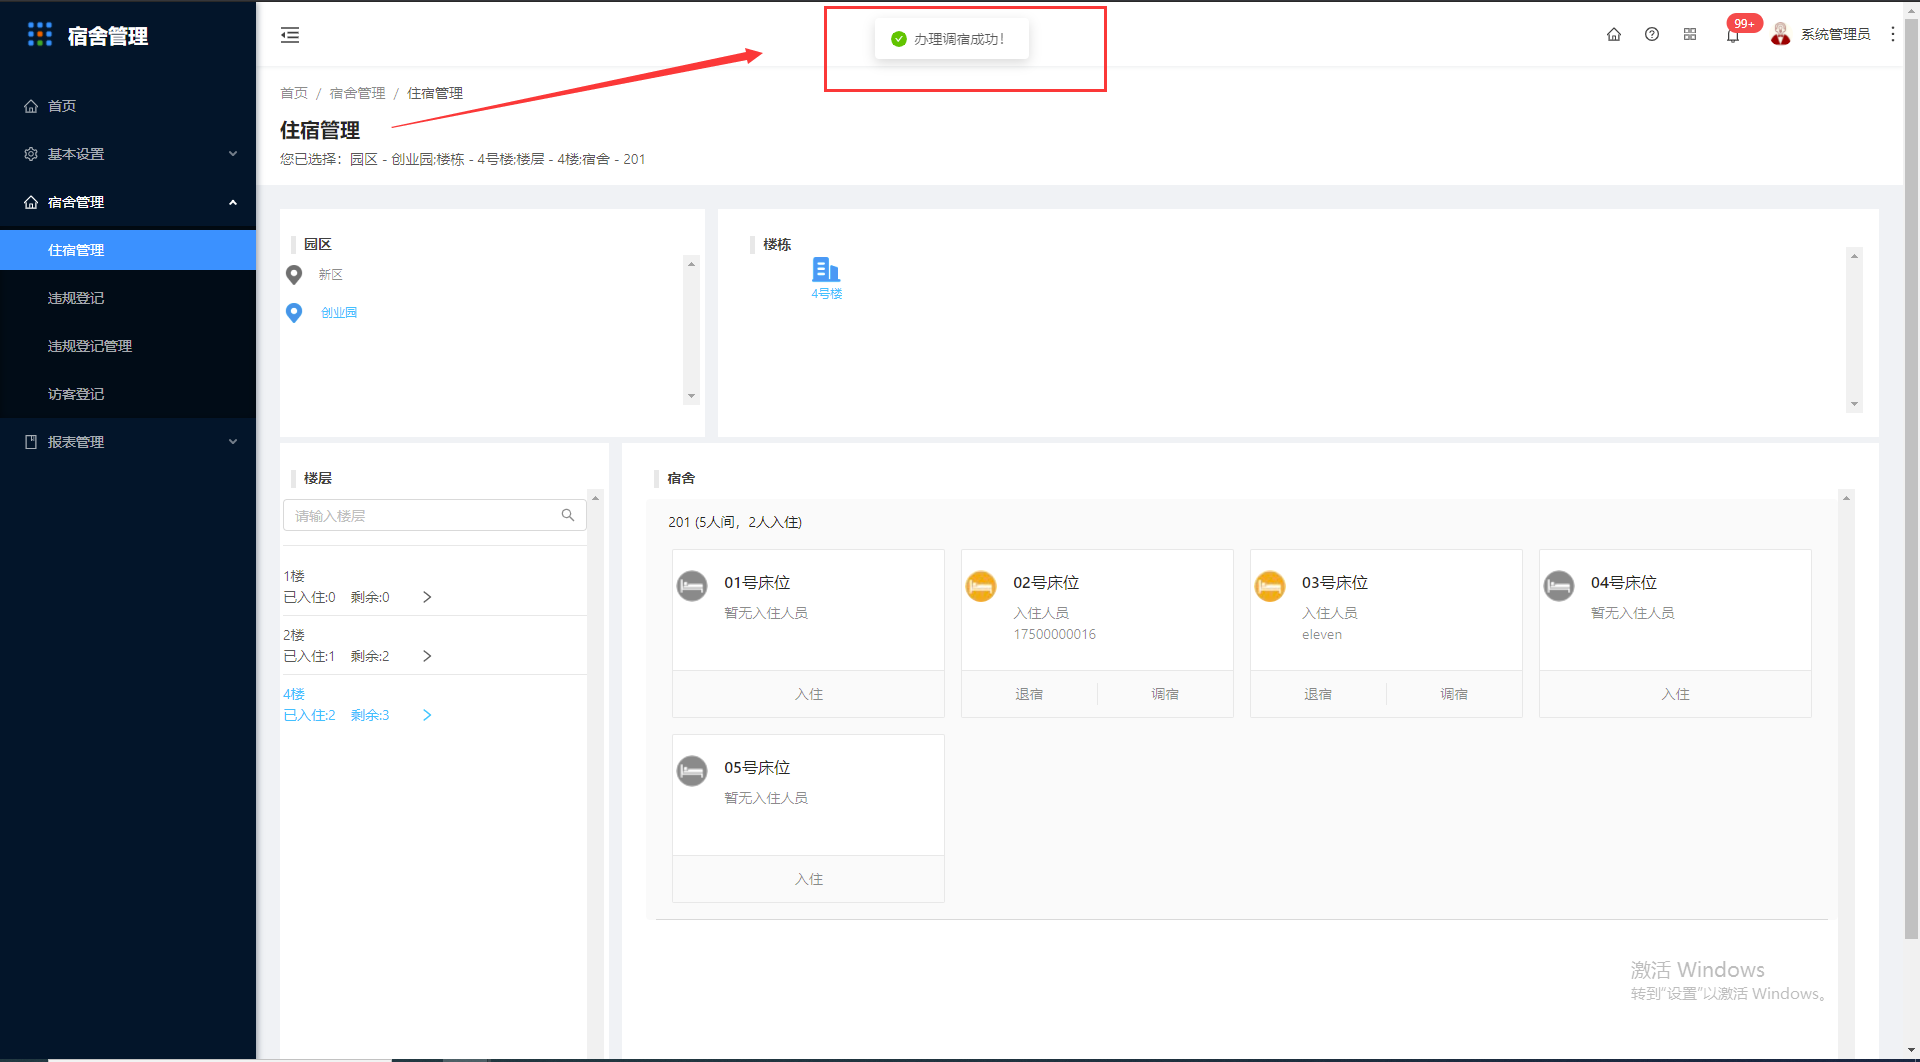Open 1楼 floor row chevron
The image size is (1920, 1062).
click(427, 597)
